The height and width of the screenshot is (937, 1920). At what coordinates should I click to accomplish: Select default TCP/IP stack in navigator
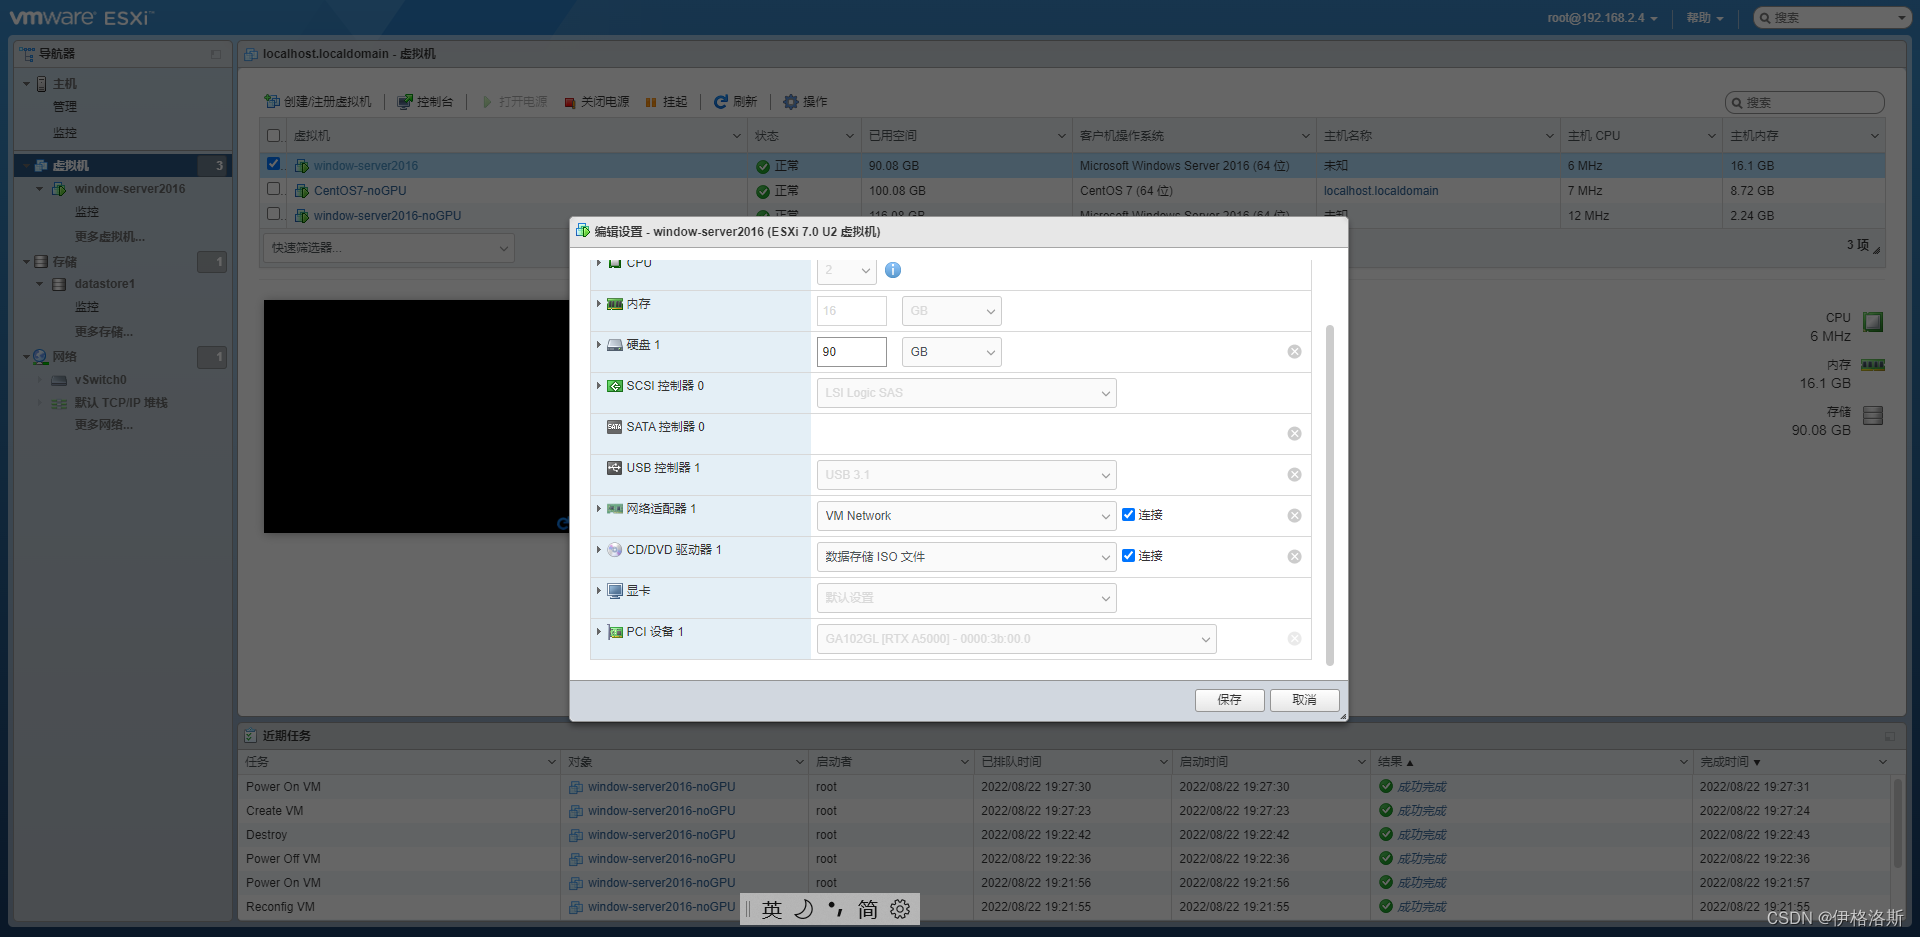tap(121, 403)
